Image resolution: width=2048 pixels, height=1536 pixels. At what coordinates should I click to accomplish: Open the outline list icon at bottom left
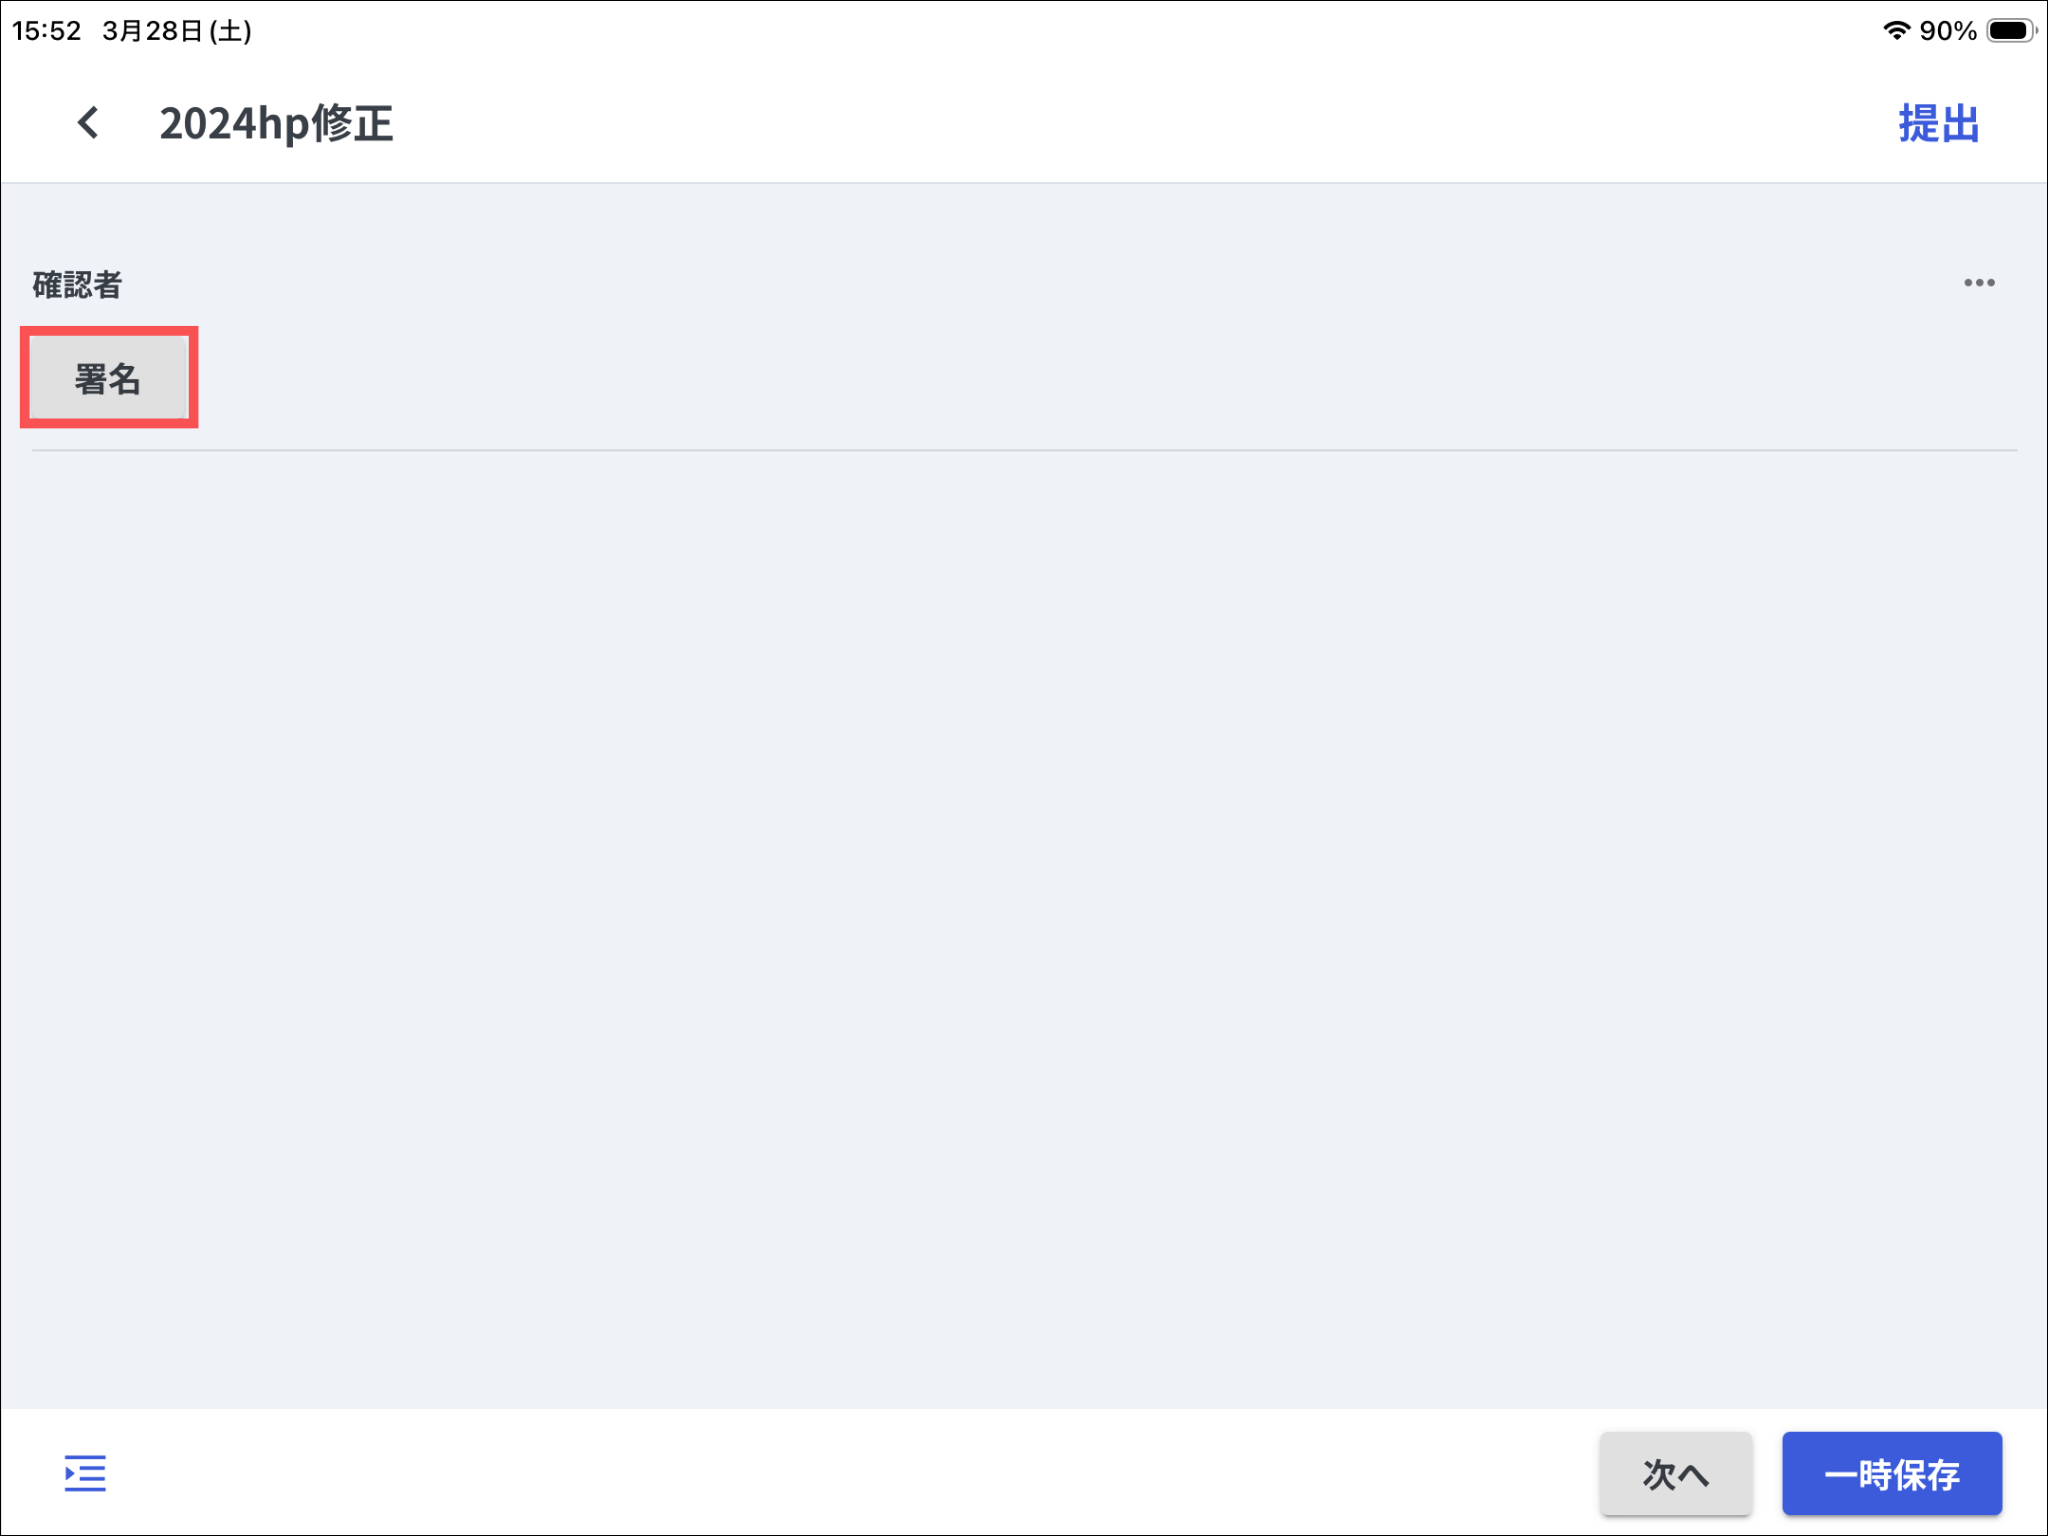click(85, 1473)
